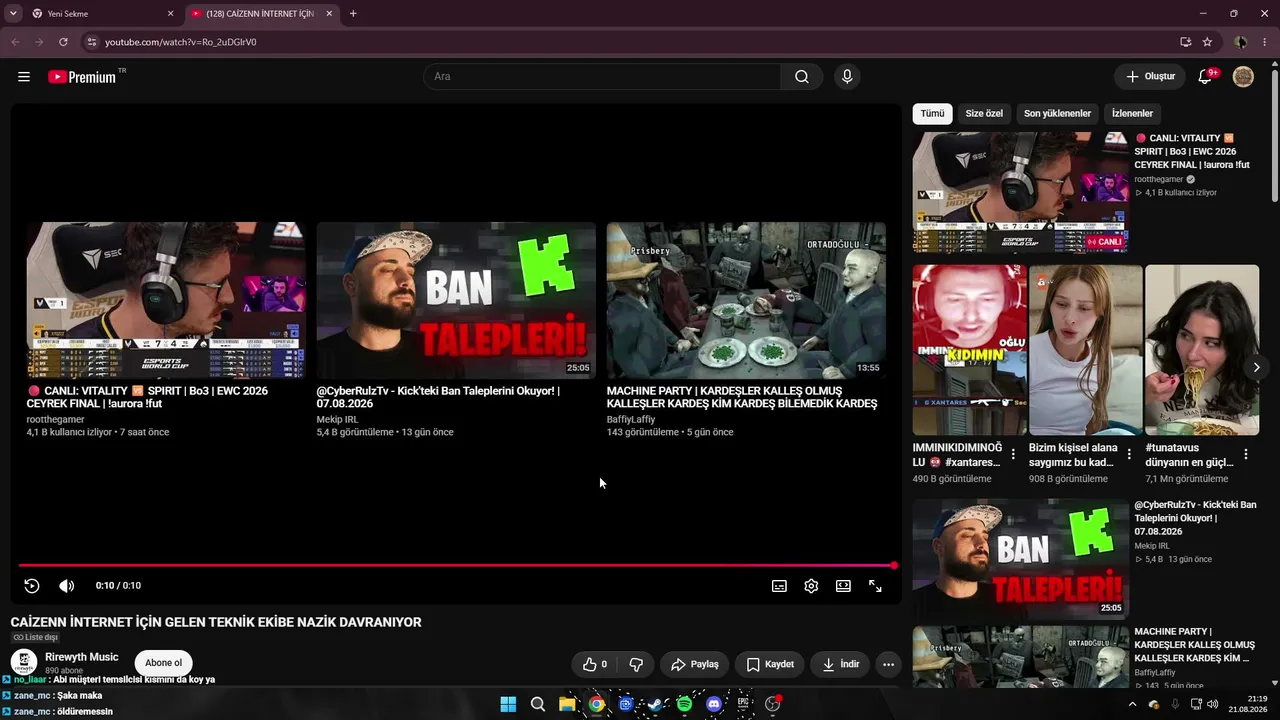Click the browser address bar URL

[x=181, y=42]
